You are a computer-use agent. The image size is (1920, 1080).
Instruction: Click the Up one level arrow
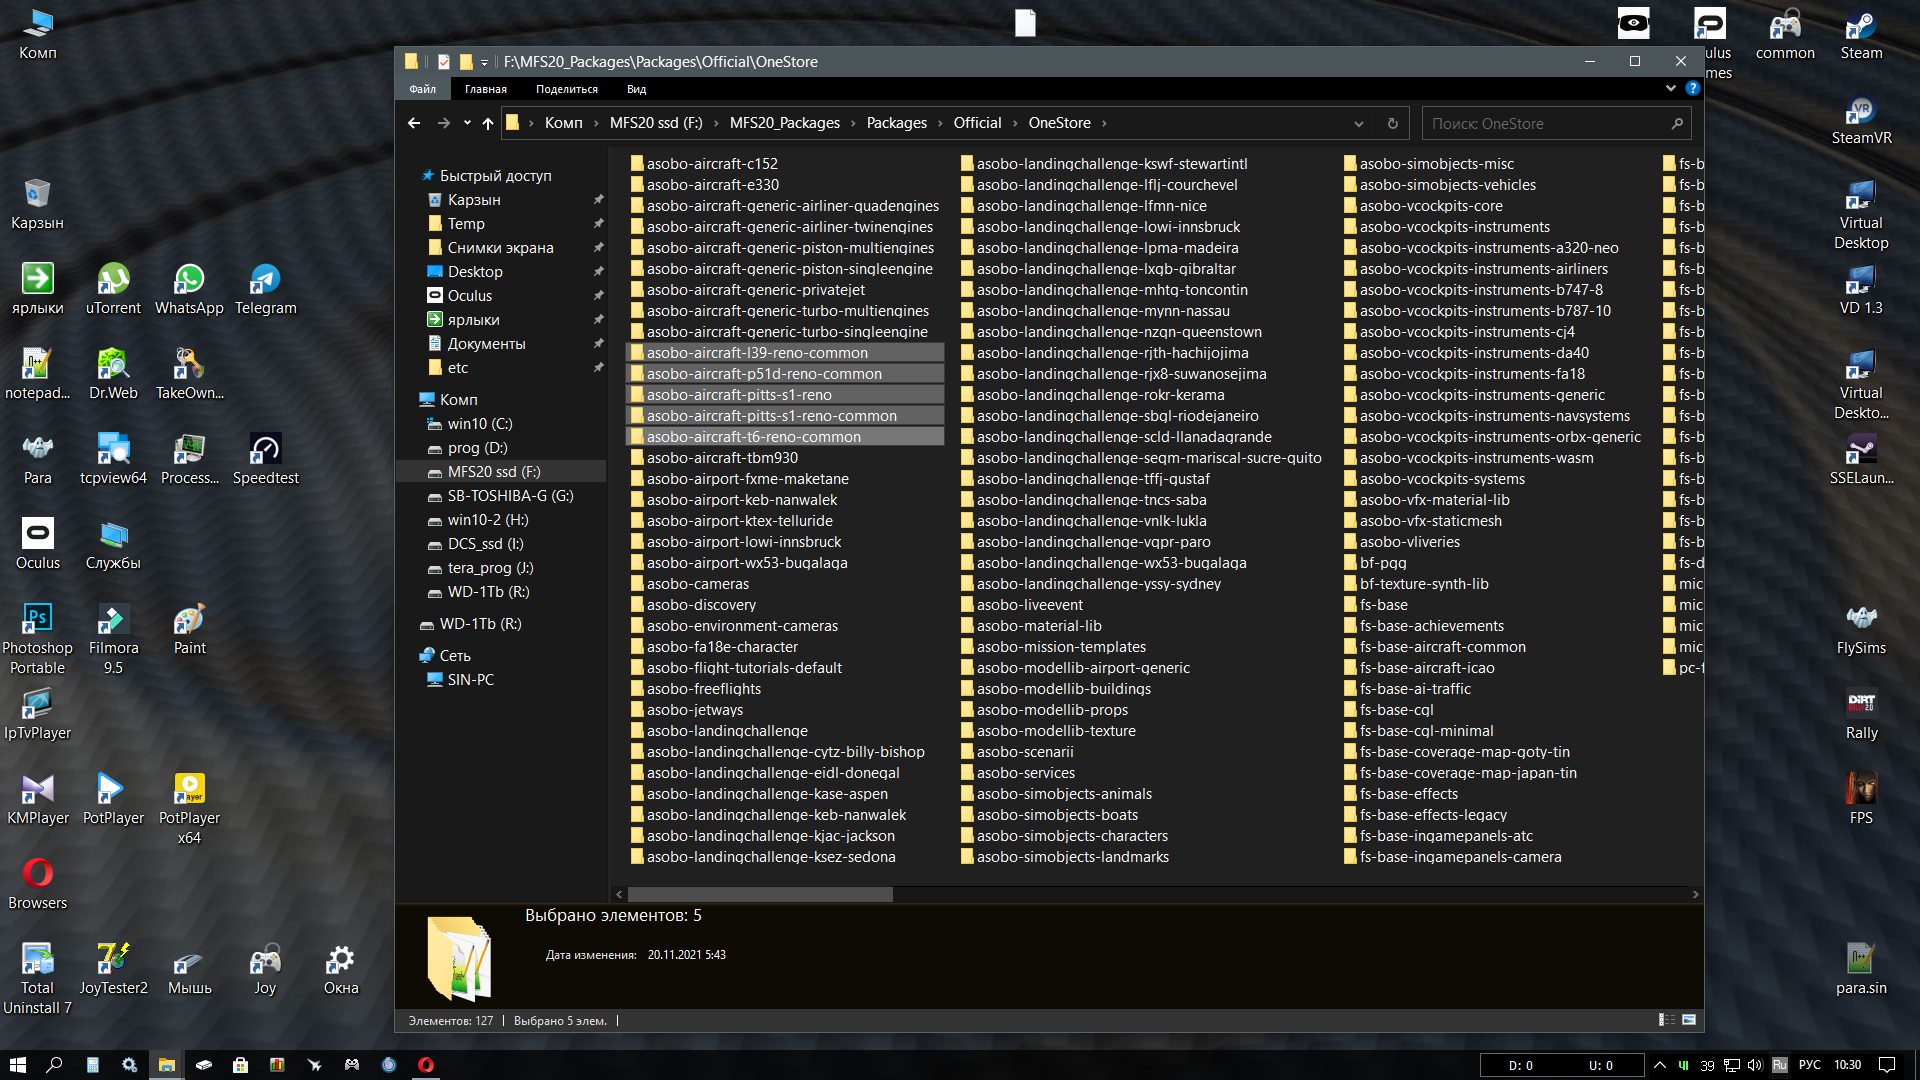(x=488, y=123)
